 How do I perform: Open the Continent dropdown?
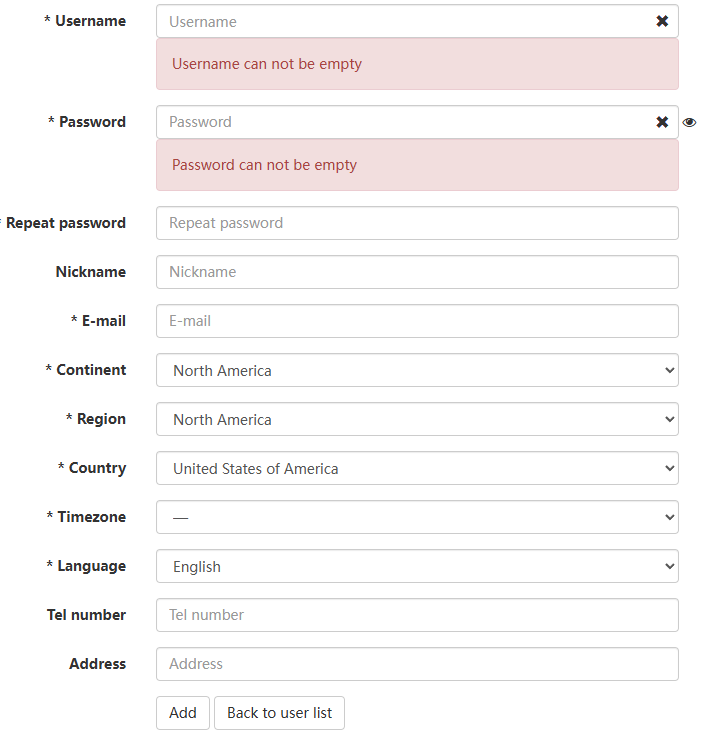417,370
